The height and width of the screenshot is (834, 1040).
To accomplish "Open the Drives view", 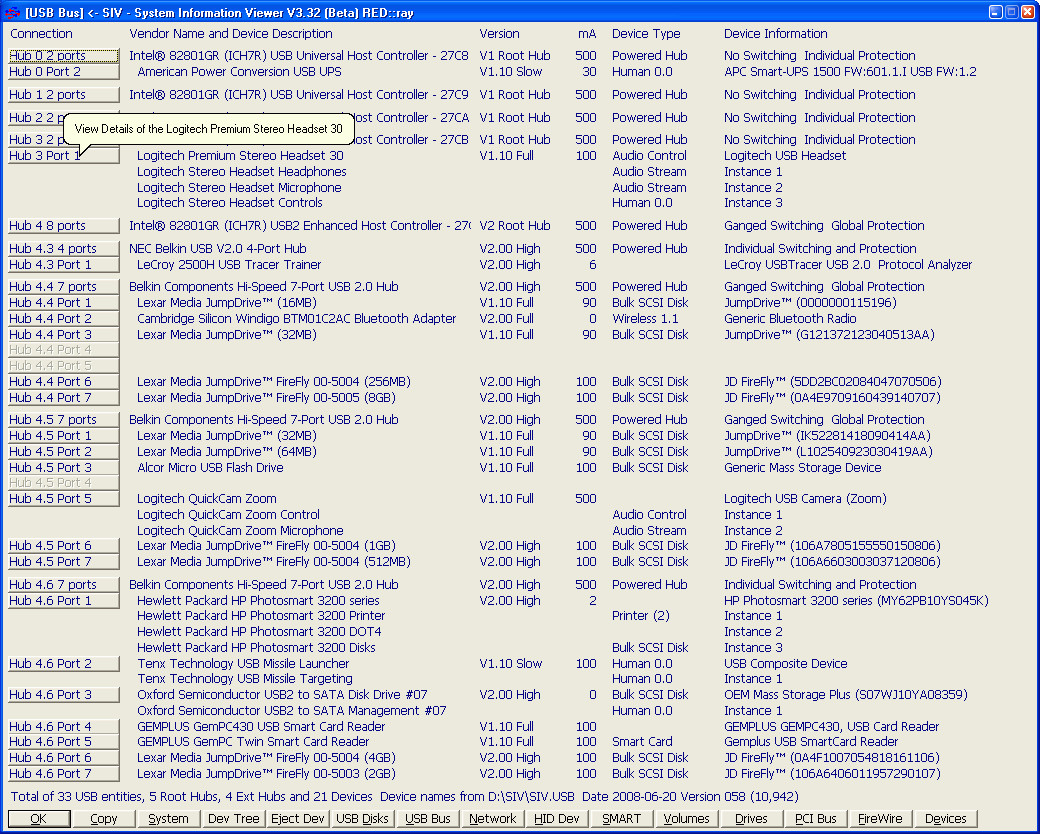I will pos(751,819).
